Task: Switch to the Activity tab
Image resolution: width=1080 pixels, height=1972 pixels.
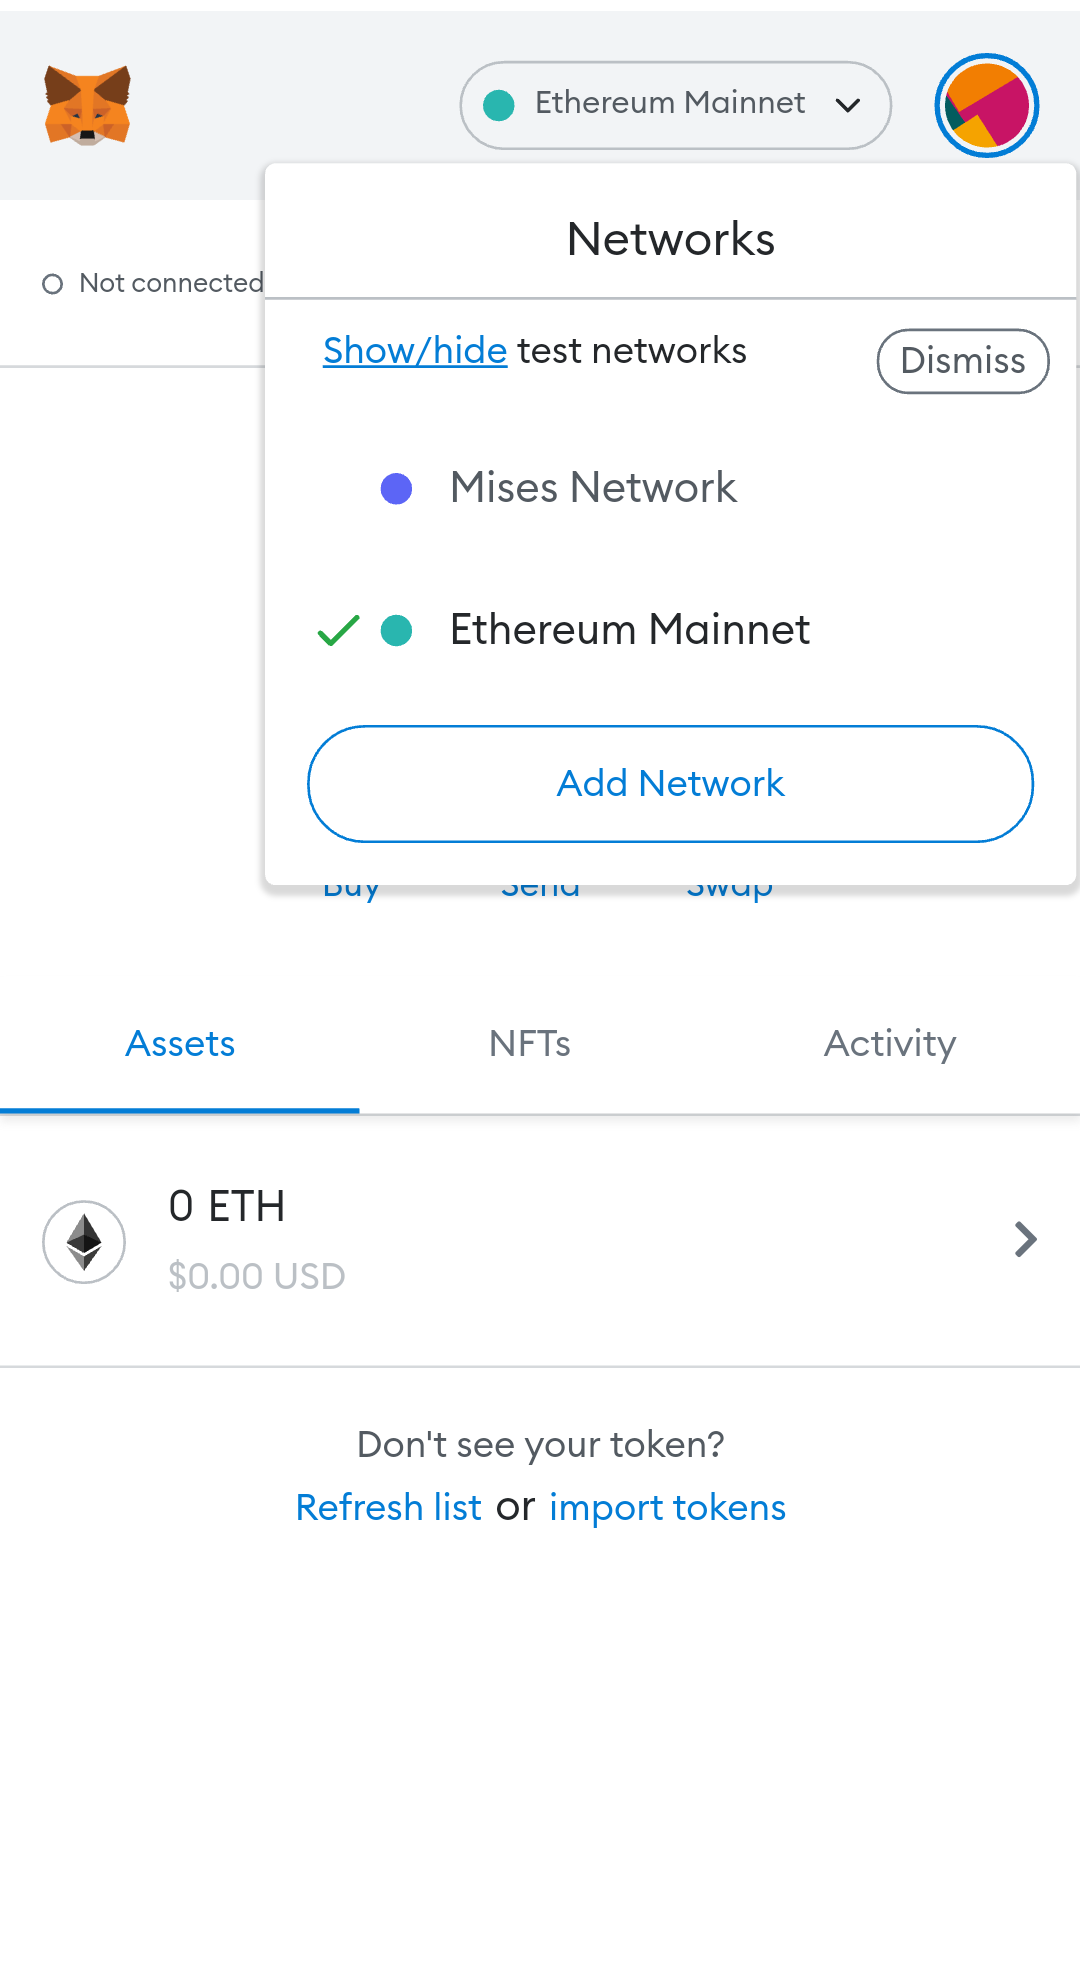Action: click(x=890, y=1044)
